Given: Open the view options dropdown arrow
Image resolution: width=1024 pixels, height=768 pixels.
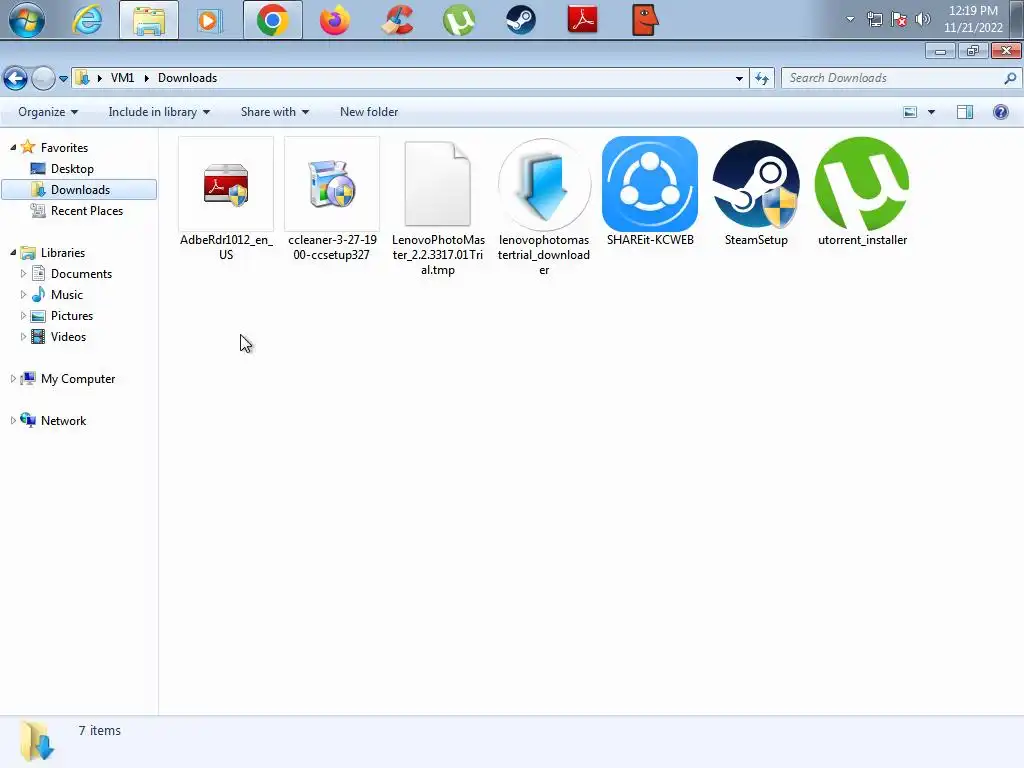Looking at the screenshot, I should [x=931, y=112].
